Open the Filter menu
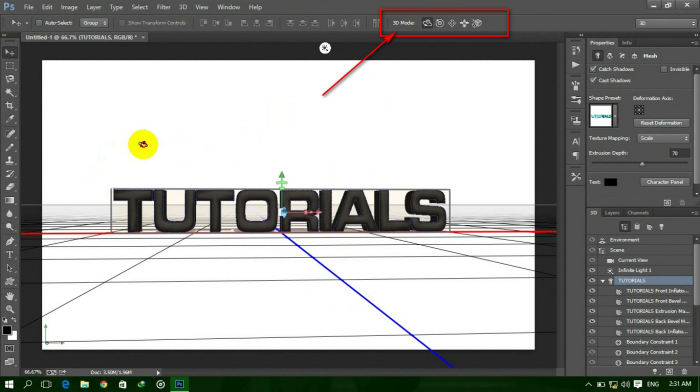 coord(163,7)
